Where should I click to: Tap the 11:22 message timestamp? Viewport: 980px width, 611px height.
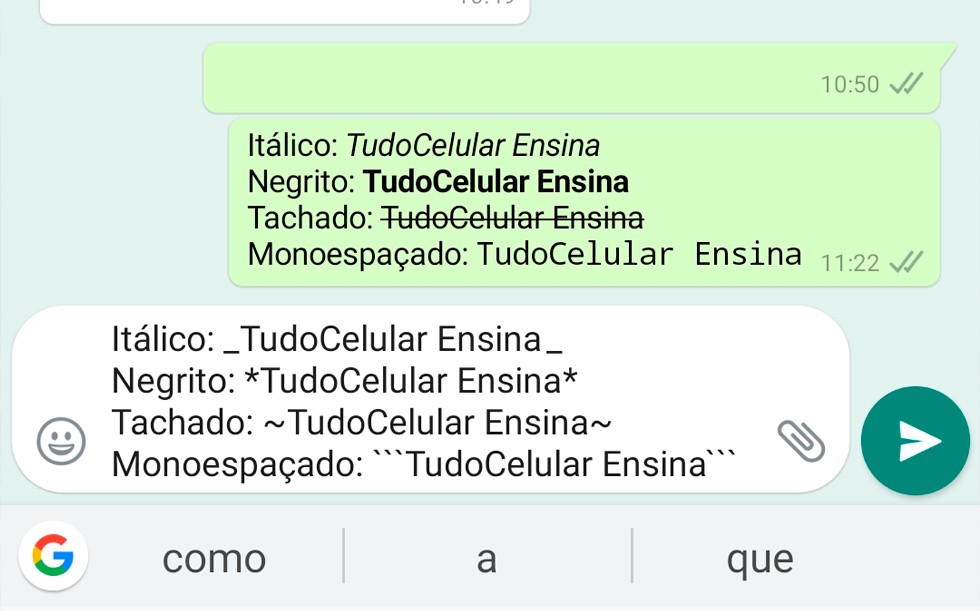pos(849,263)
